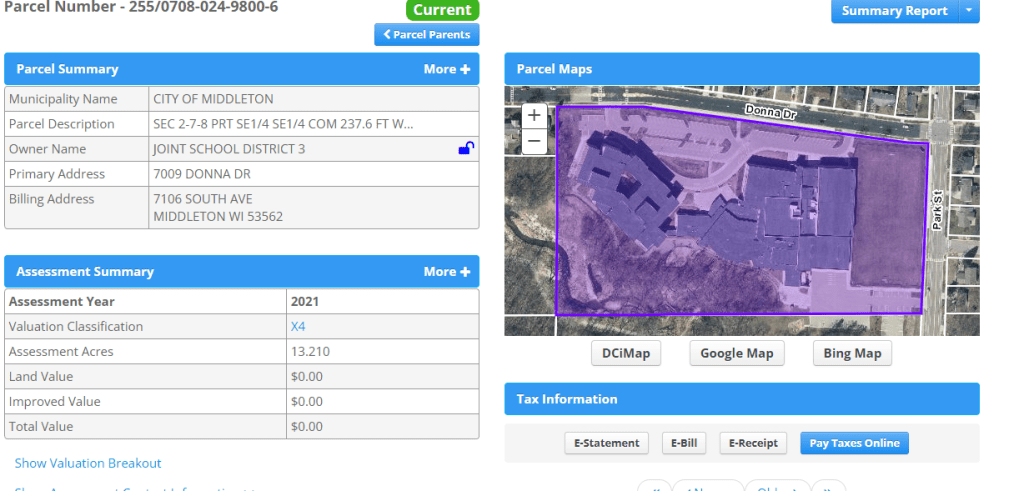Open the E-Bill
1024x491 pixels.
pyautogui.click(x=684, y=443)
